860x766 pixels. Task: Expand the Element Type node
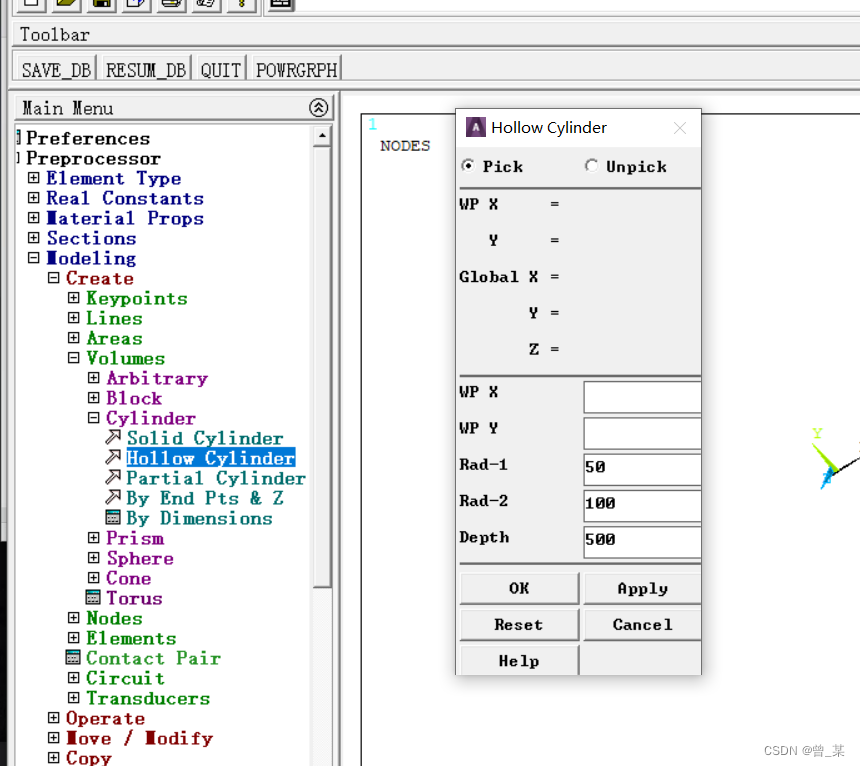point(33,178)
